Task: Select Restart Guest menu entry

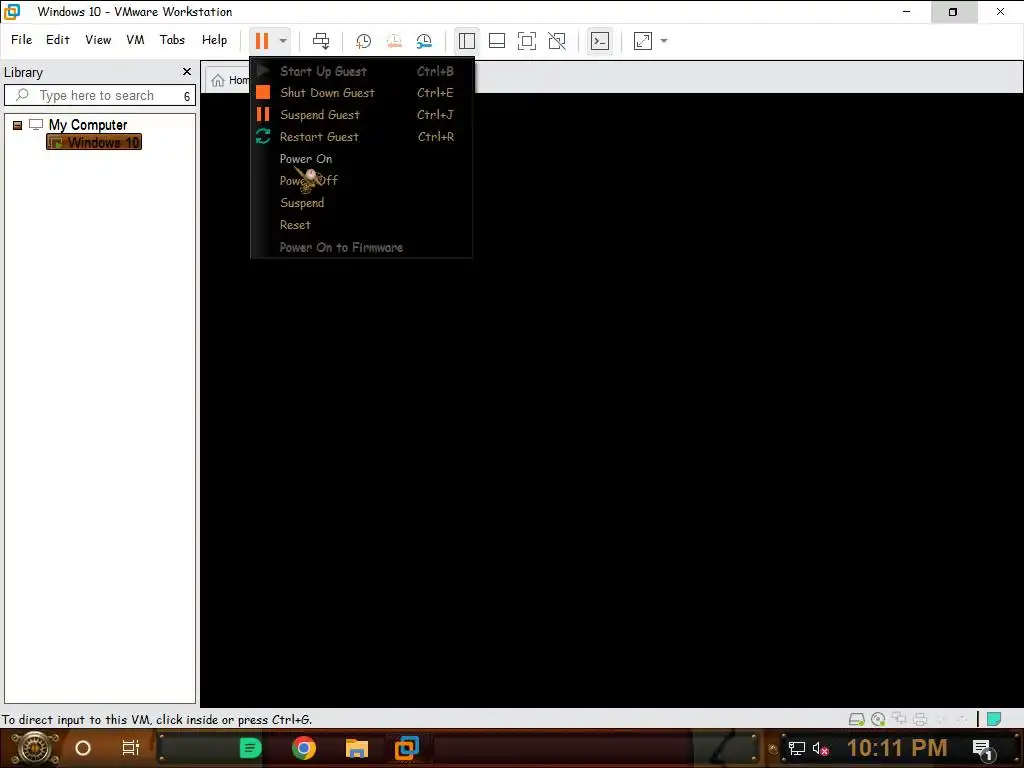Action: click(361, 137)
